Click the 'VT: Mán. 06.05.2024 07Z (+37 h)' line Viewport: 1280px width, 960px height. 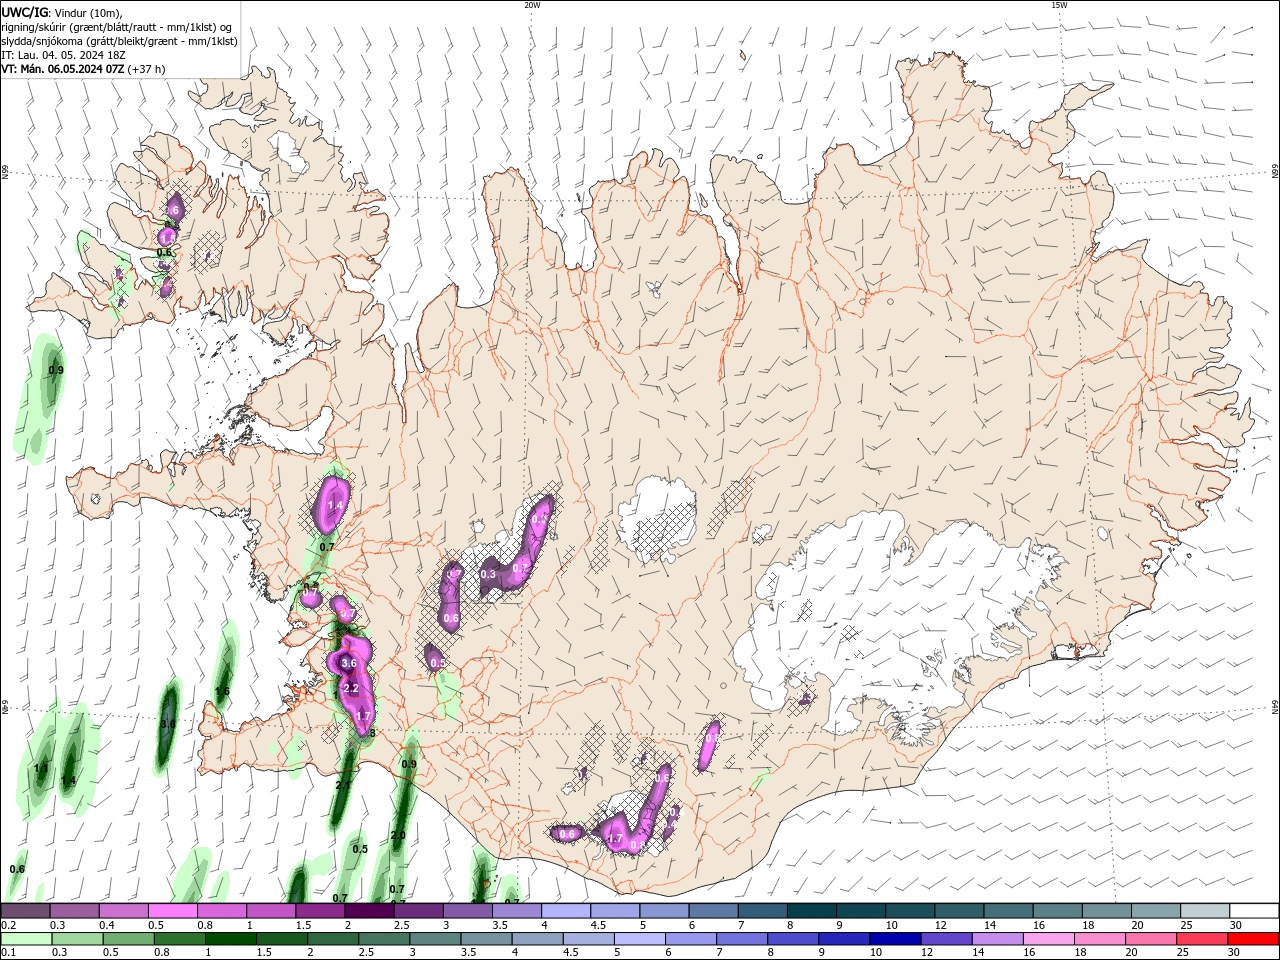click(x=83, y=69)
